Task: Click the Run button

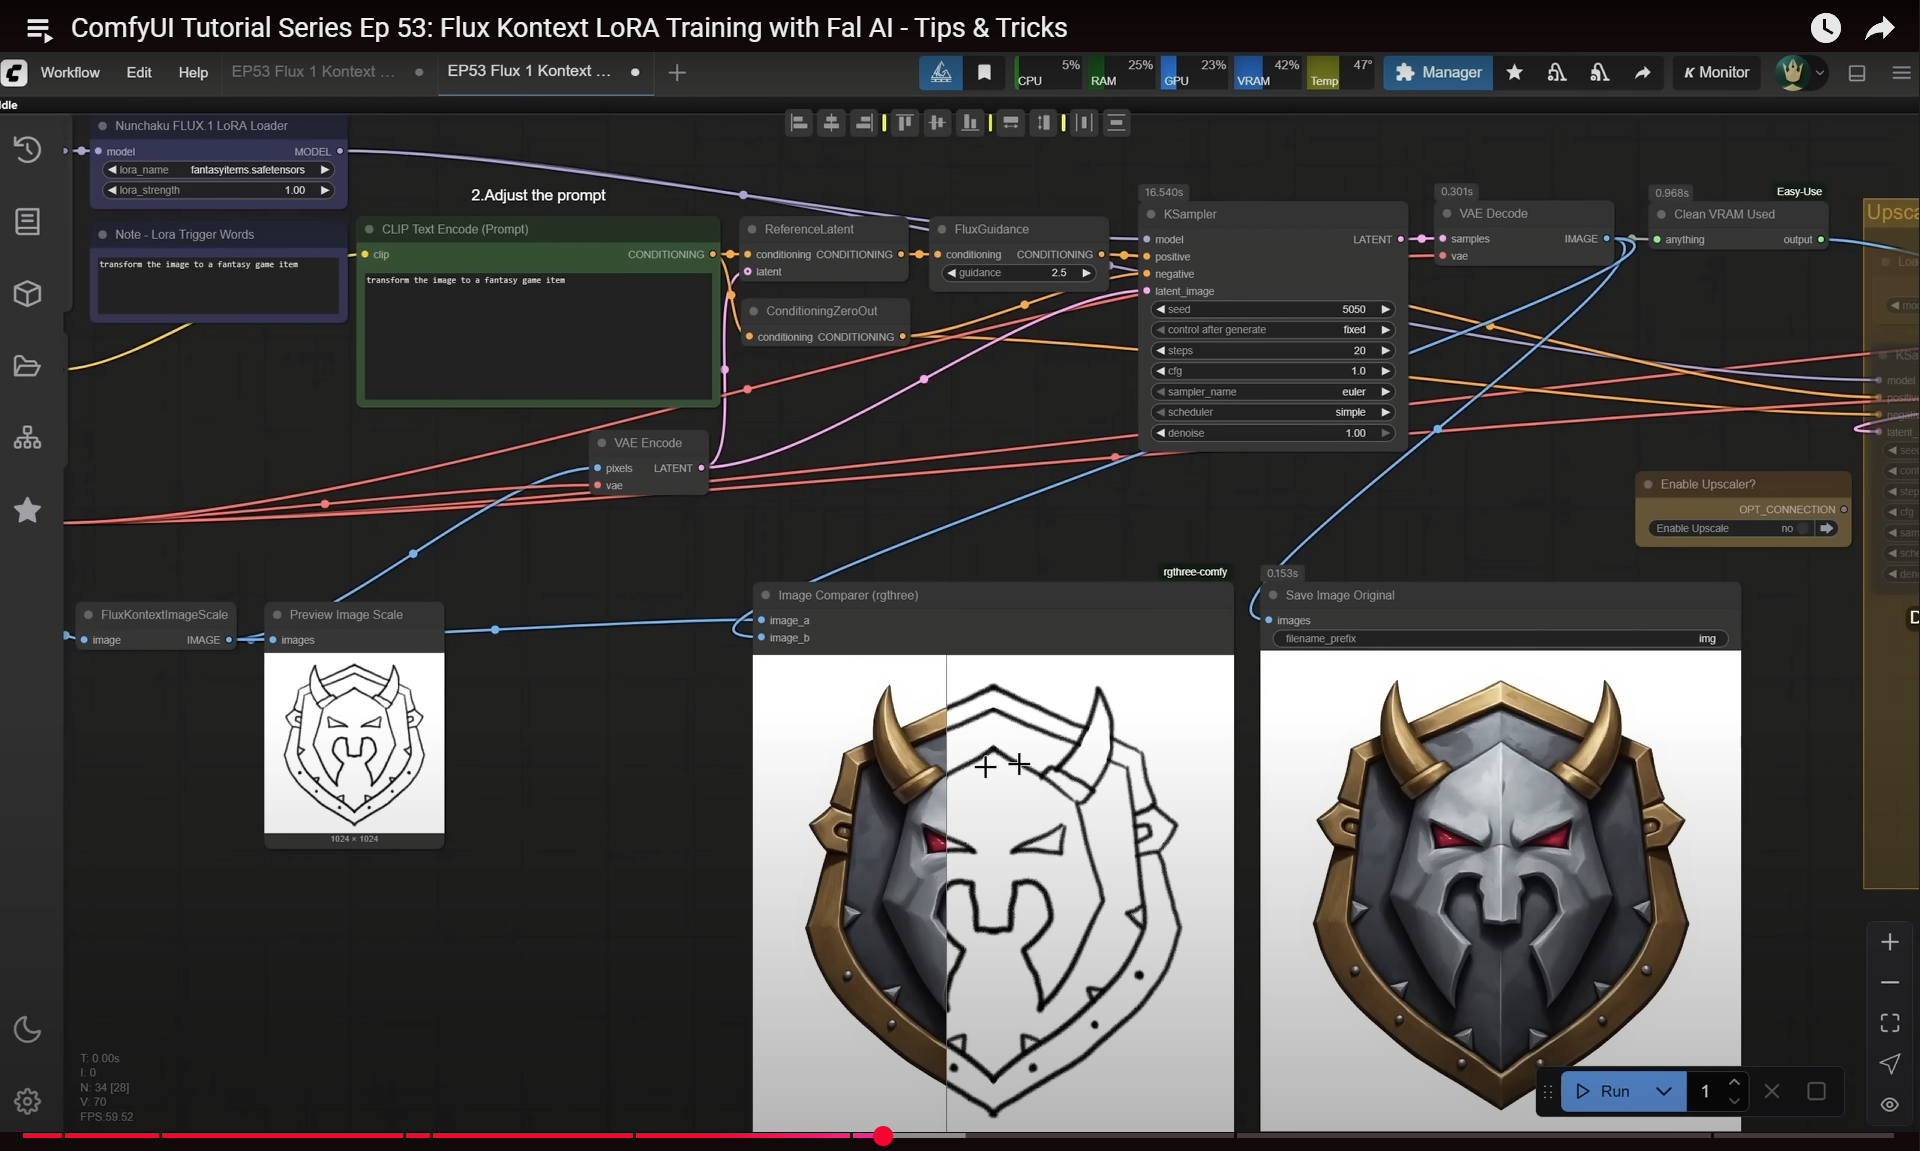Action: (x=1604, y=1091)
